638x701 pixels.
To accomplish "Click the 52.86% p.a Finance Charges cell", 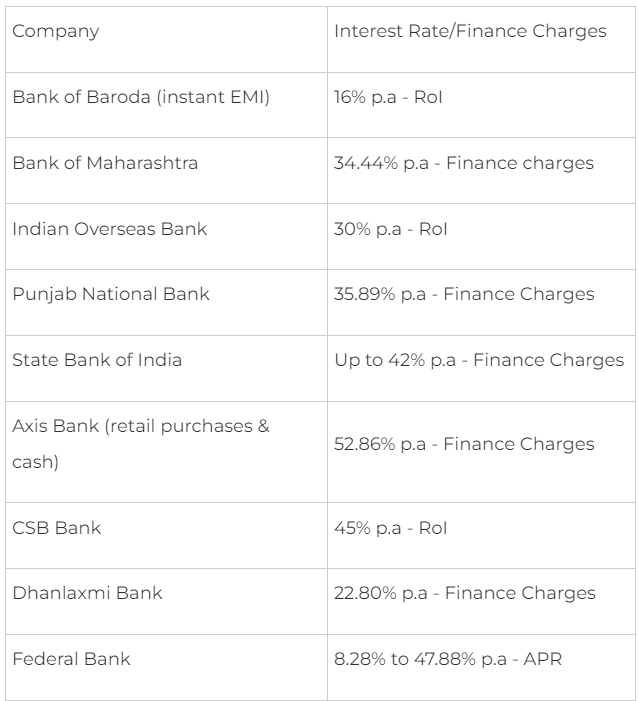I will pyautogui.click(x=481, y=452).
